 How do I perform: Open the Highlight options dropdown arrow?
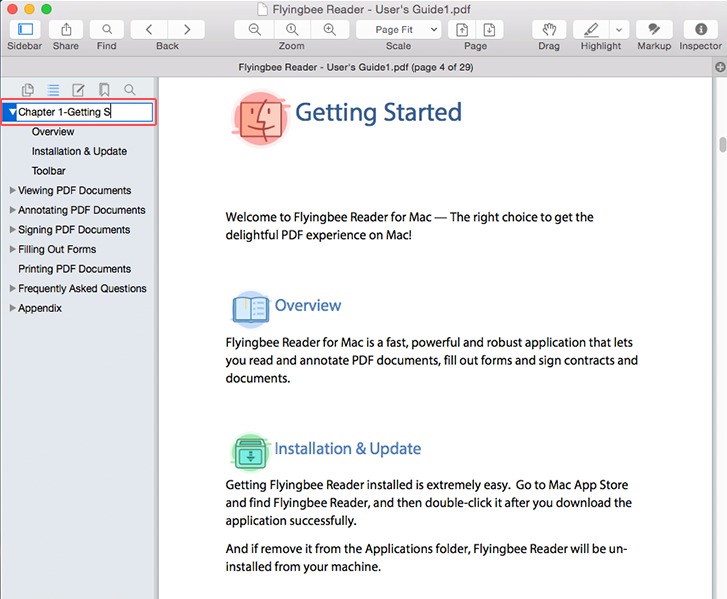pos(619,30)
